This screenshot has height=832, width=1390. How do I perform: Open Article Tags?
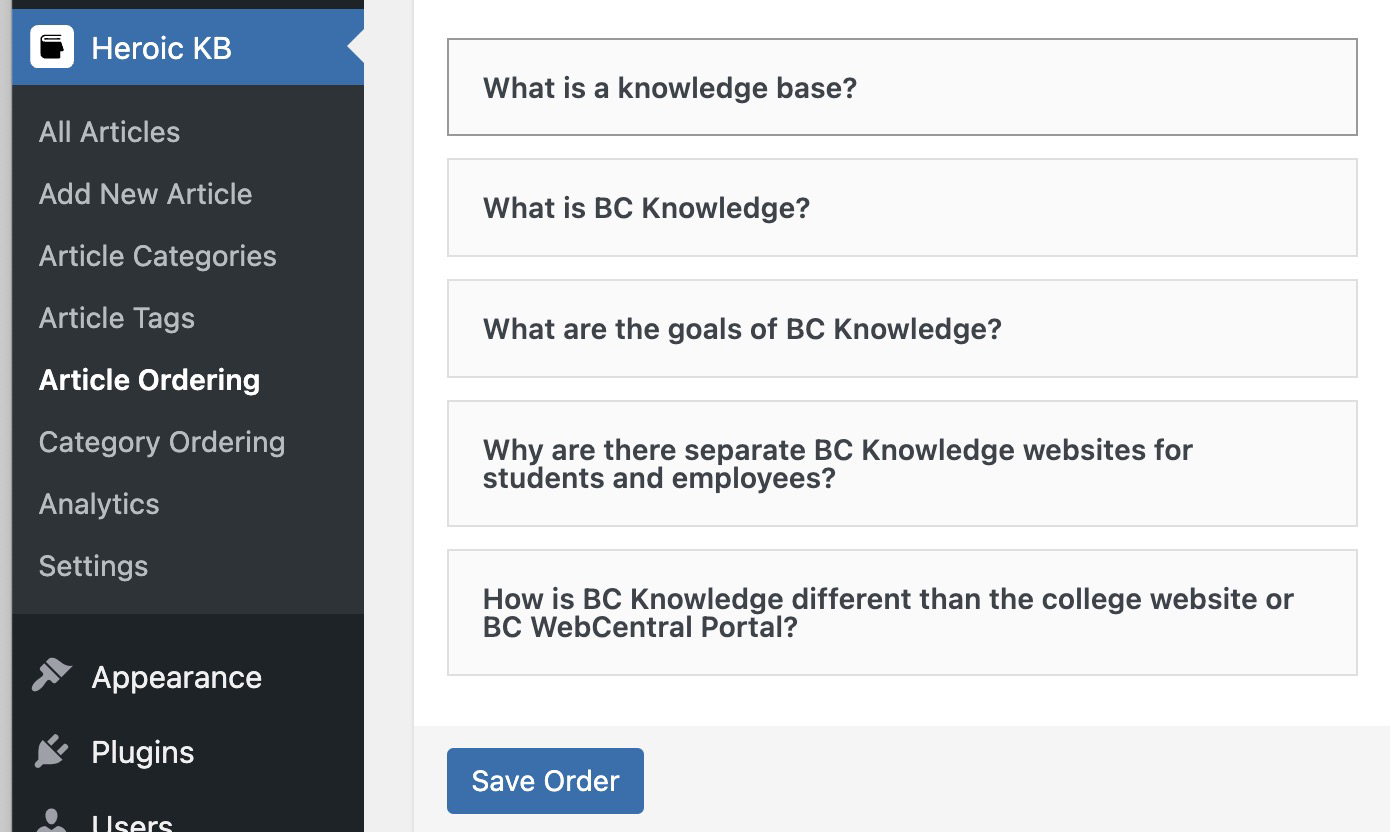click(x=116, y=318)
